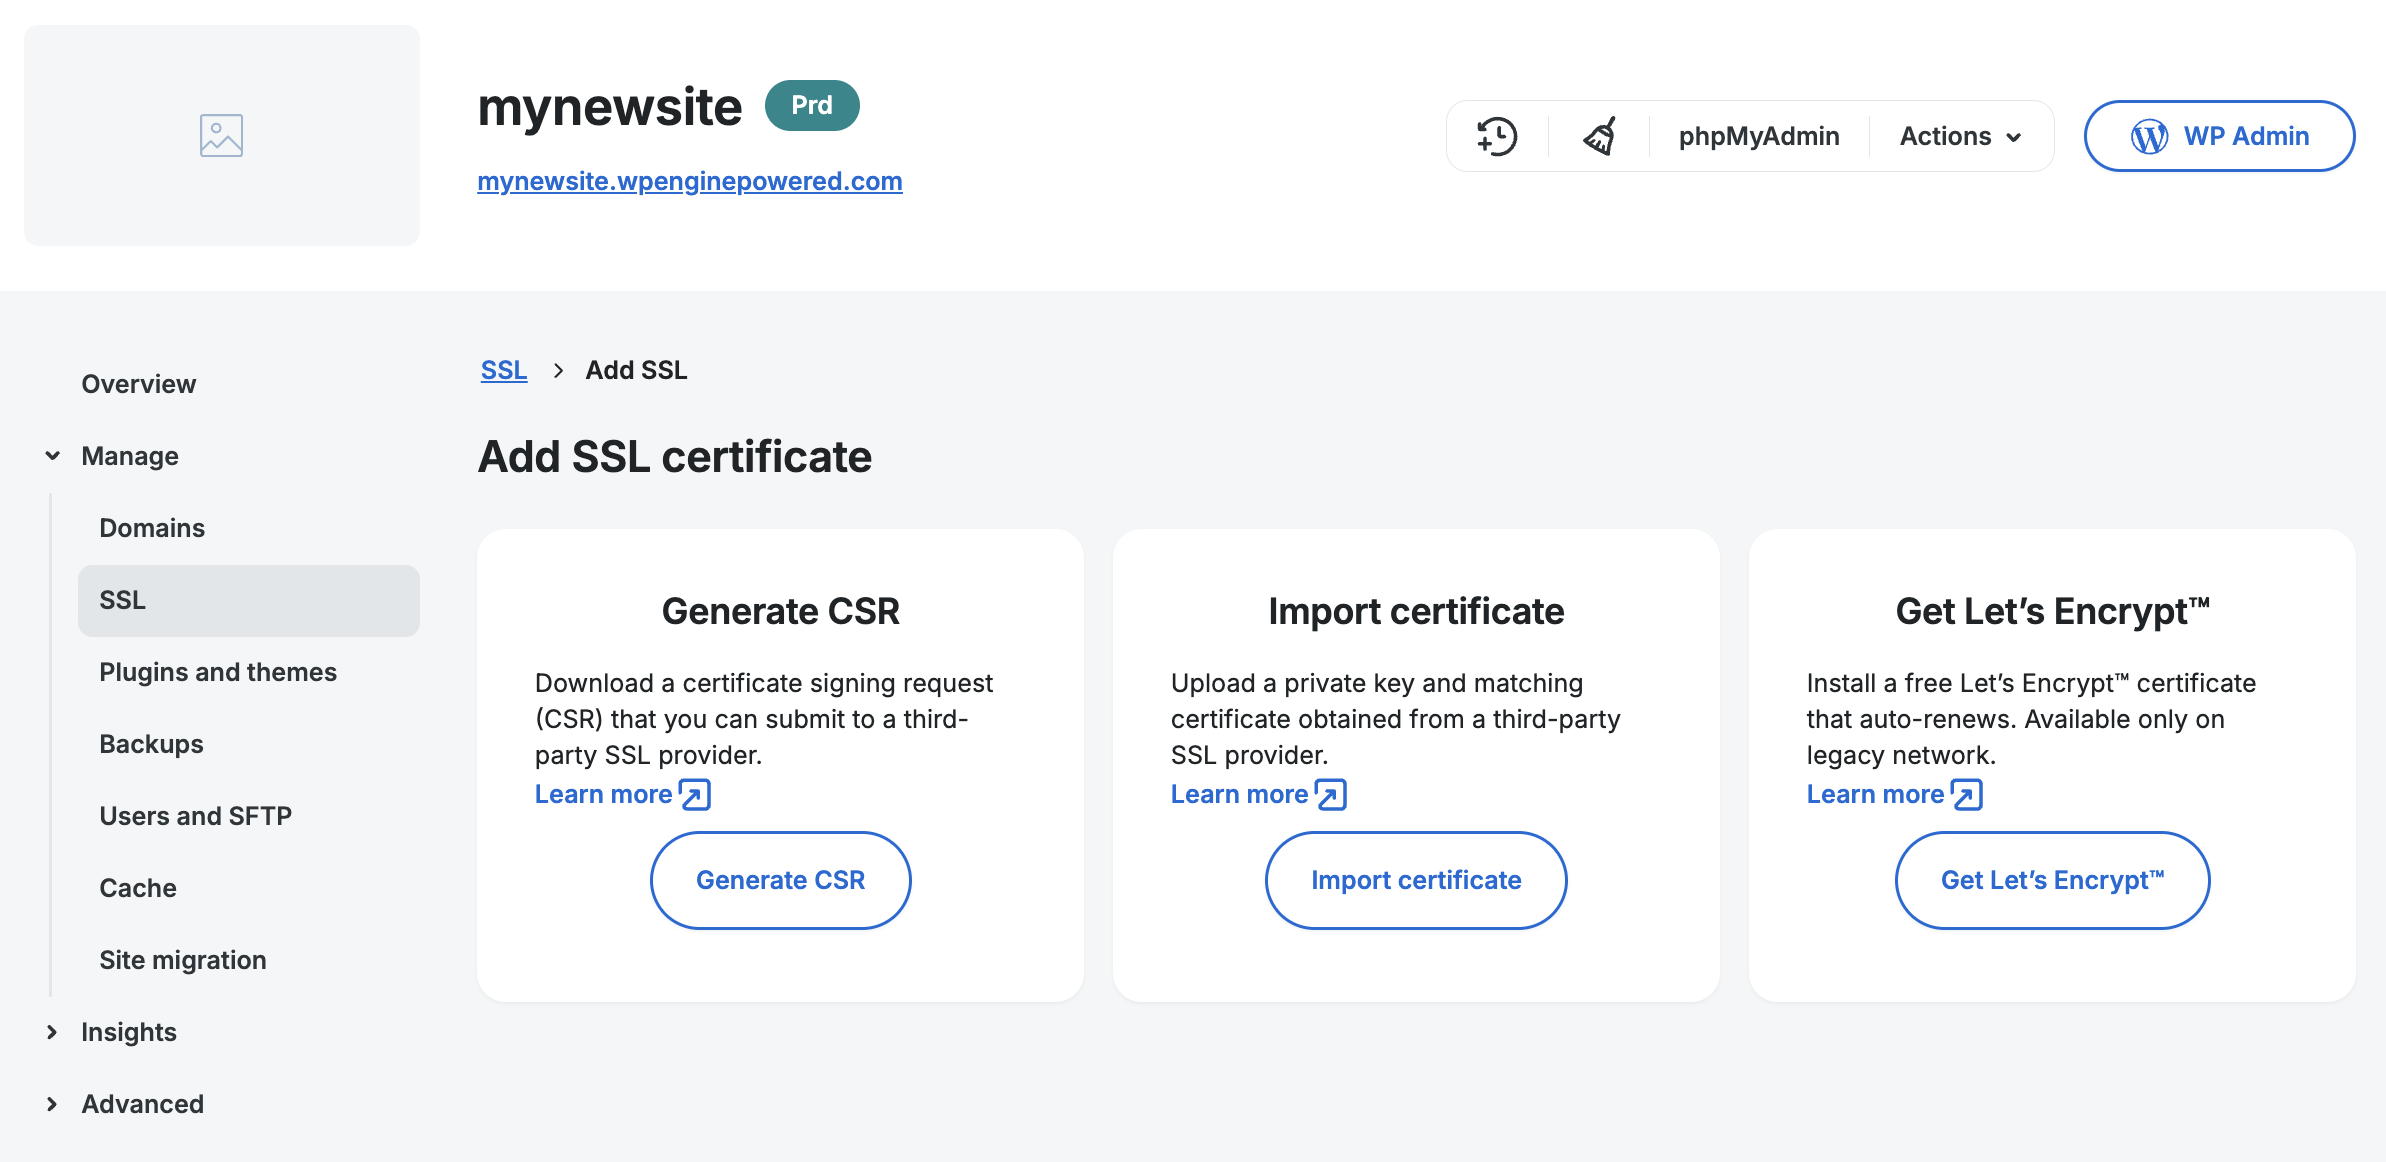This screenshot has width=2386, height=1162.
Task: Collapse the Manage section
Action: pyautogui.click(x=130, y=456)
